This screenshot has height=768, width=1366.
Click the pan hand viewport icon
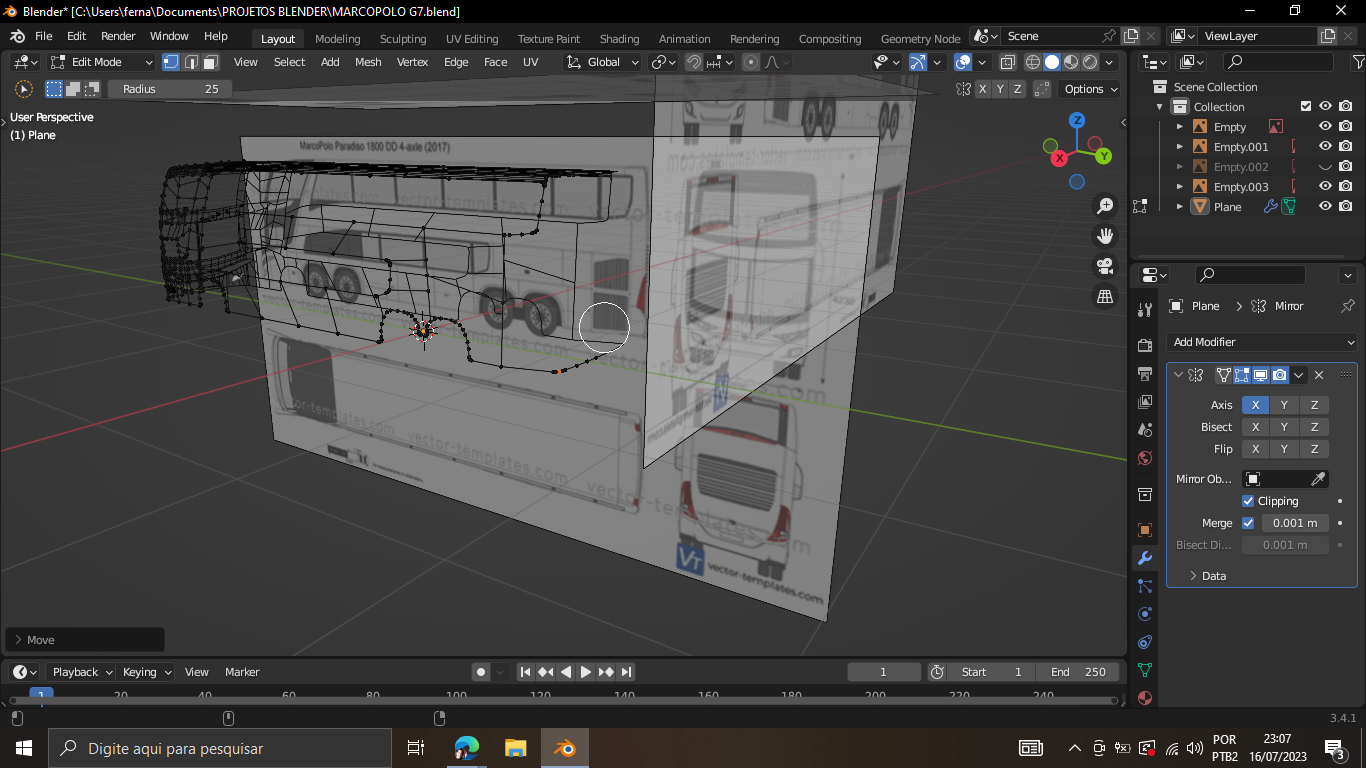(1105, 236)
